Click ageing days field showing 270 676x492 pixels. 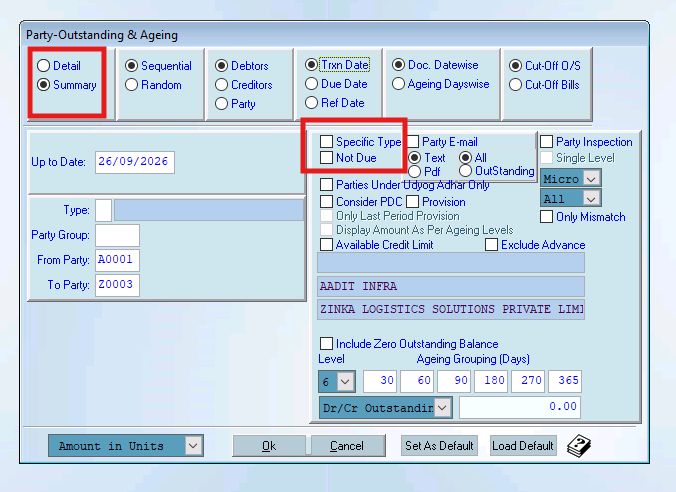point(528,381)
